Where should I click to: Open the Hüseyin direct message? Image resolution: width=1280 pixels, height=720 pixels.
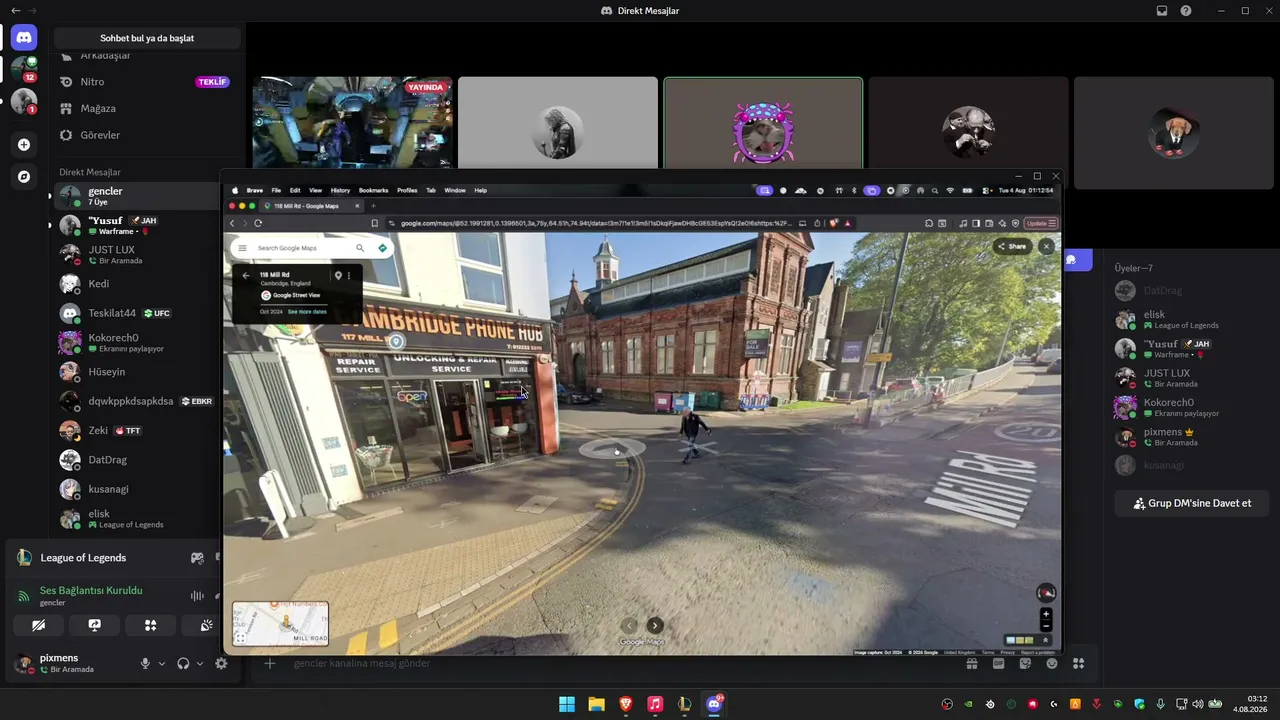[x=137, y=372]
